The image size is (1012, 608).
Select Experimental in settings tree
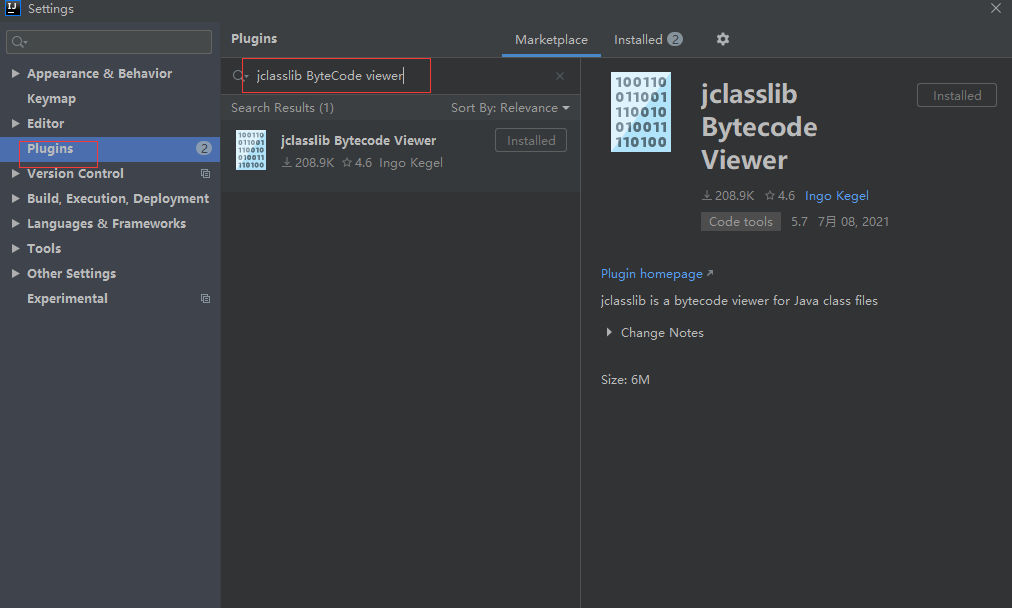point(67,299)
